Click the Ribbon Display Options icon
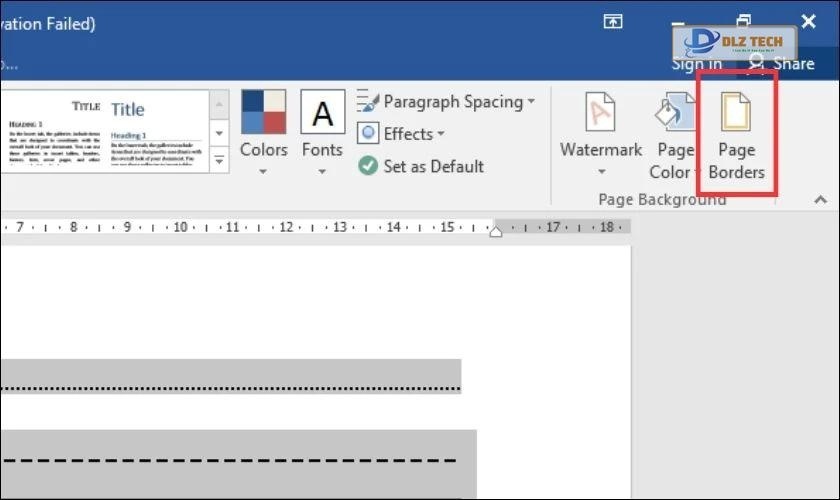 coord(612,22)
